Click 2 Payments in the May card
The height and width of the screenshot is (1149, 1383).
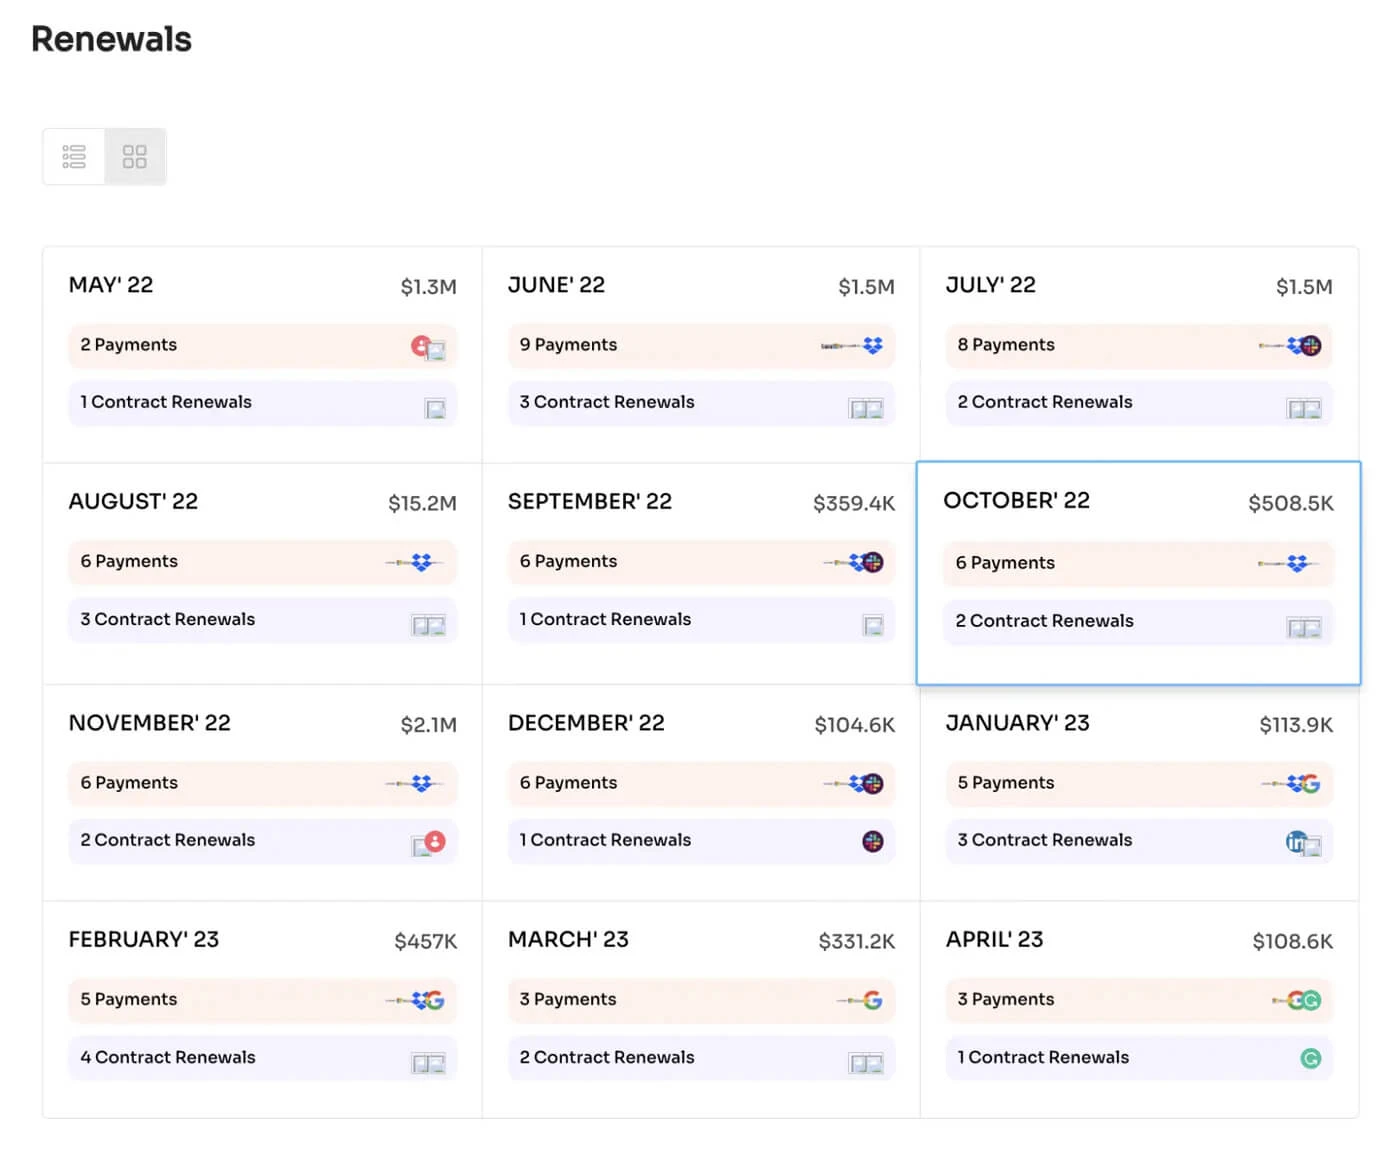[x=262, y=345]
